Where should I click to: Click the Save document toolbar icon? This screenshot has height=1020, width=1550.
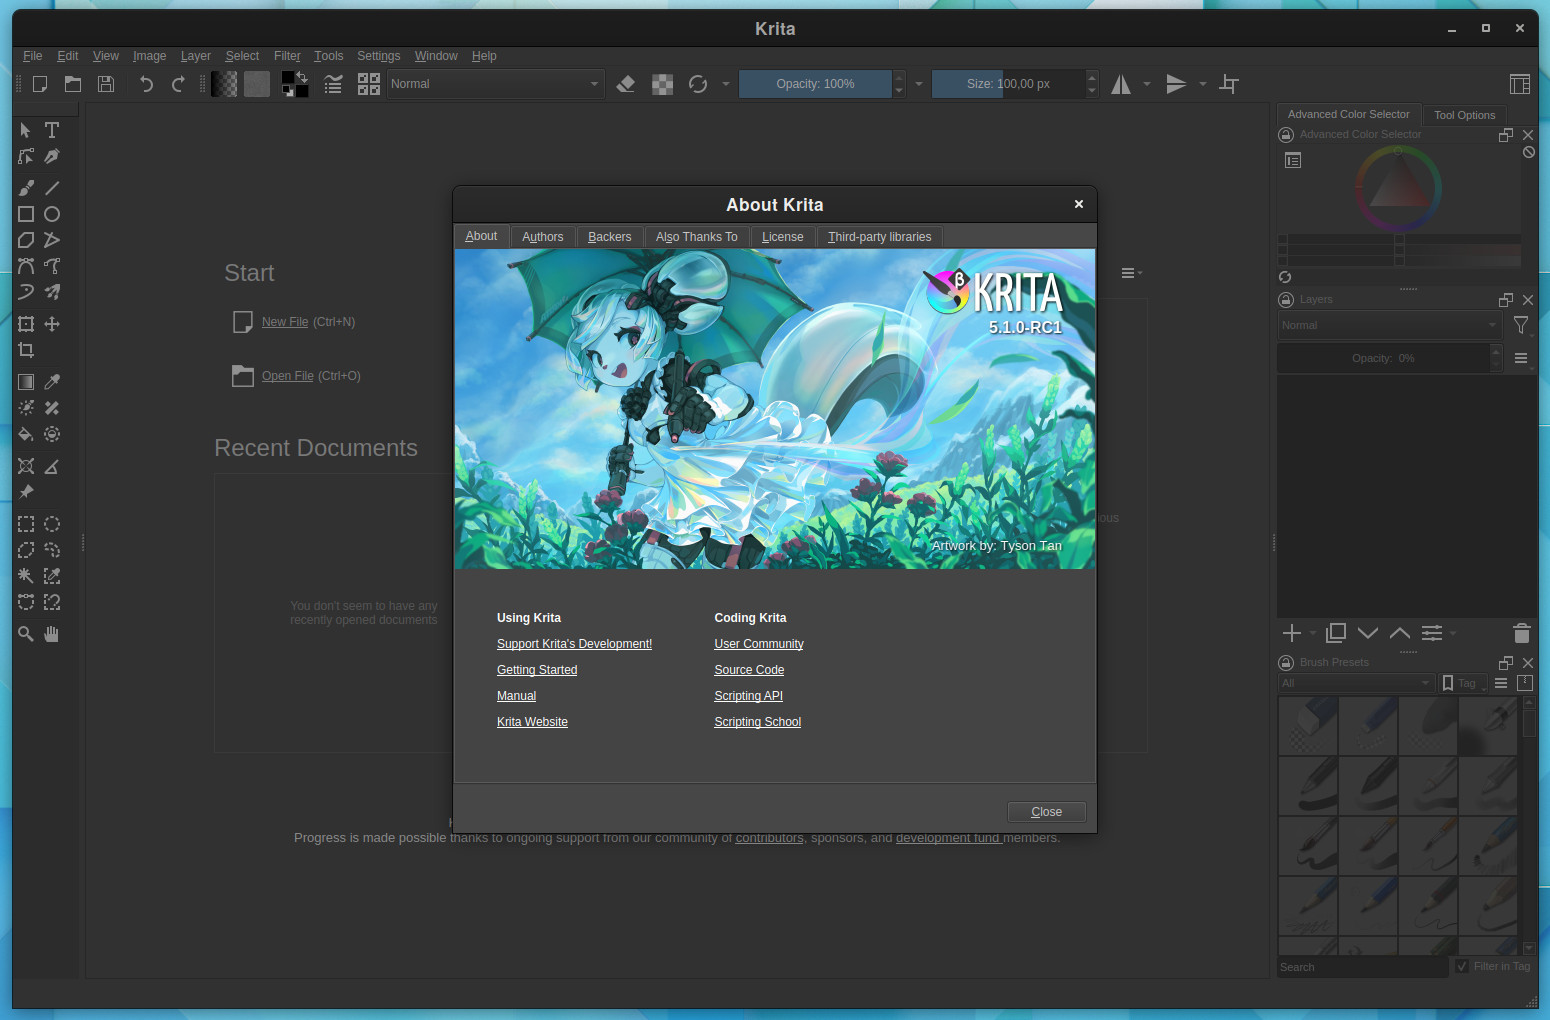tap(105, 84)
